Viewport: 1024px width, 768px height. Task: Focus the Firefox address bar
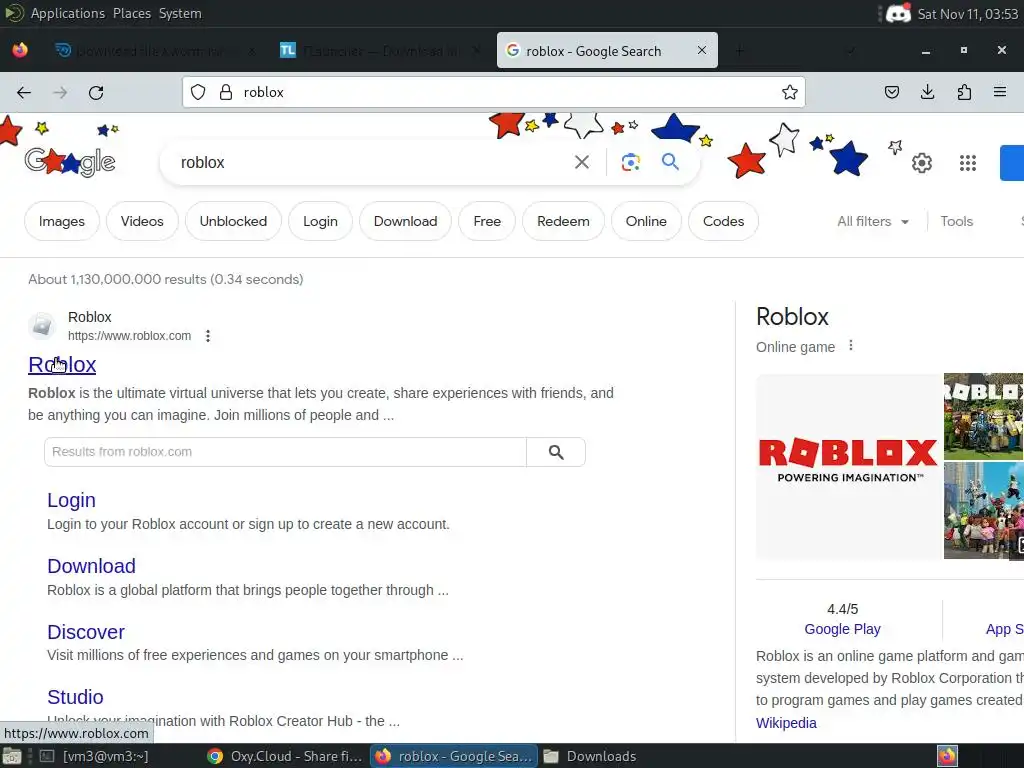click(494, 92)
